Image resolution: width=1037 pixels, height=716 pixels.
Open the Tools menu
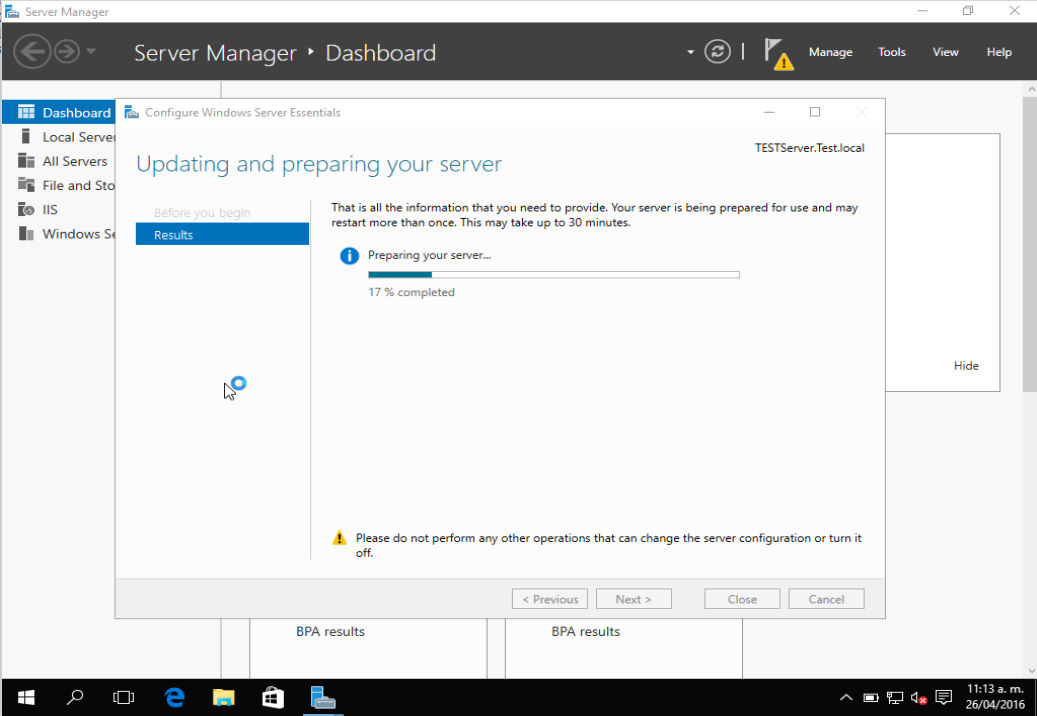[x=891, y=51]
